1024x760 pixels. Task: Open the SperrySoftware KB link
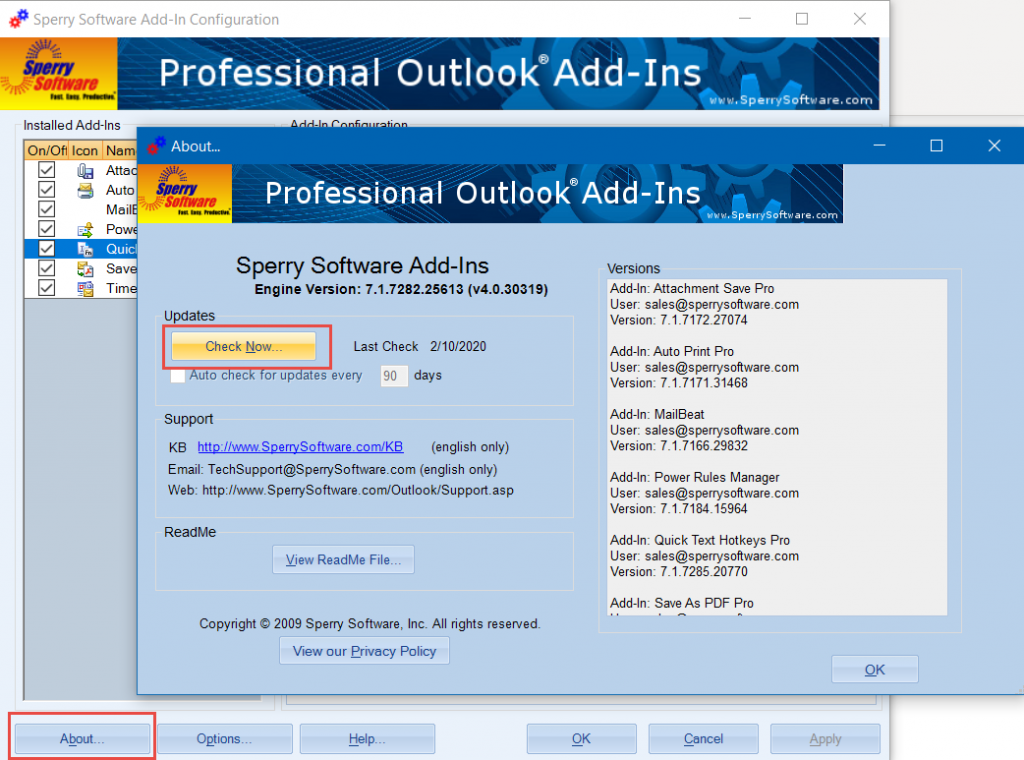299,447
